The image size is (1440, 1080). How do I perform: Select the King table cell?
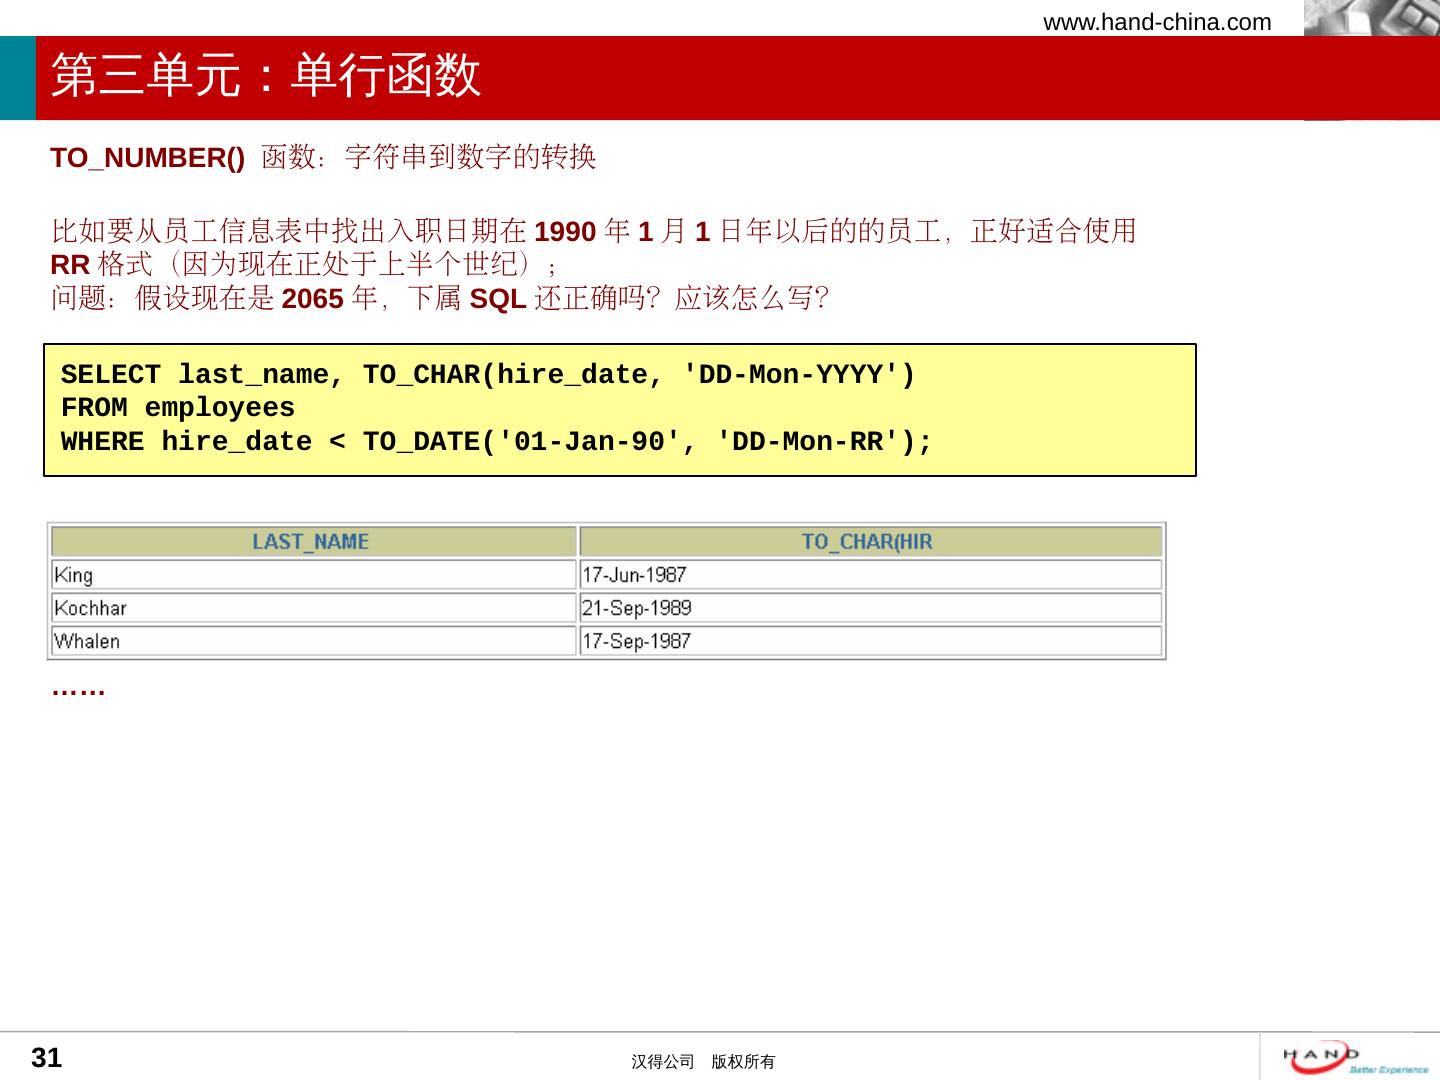click(x=313, y=575)
